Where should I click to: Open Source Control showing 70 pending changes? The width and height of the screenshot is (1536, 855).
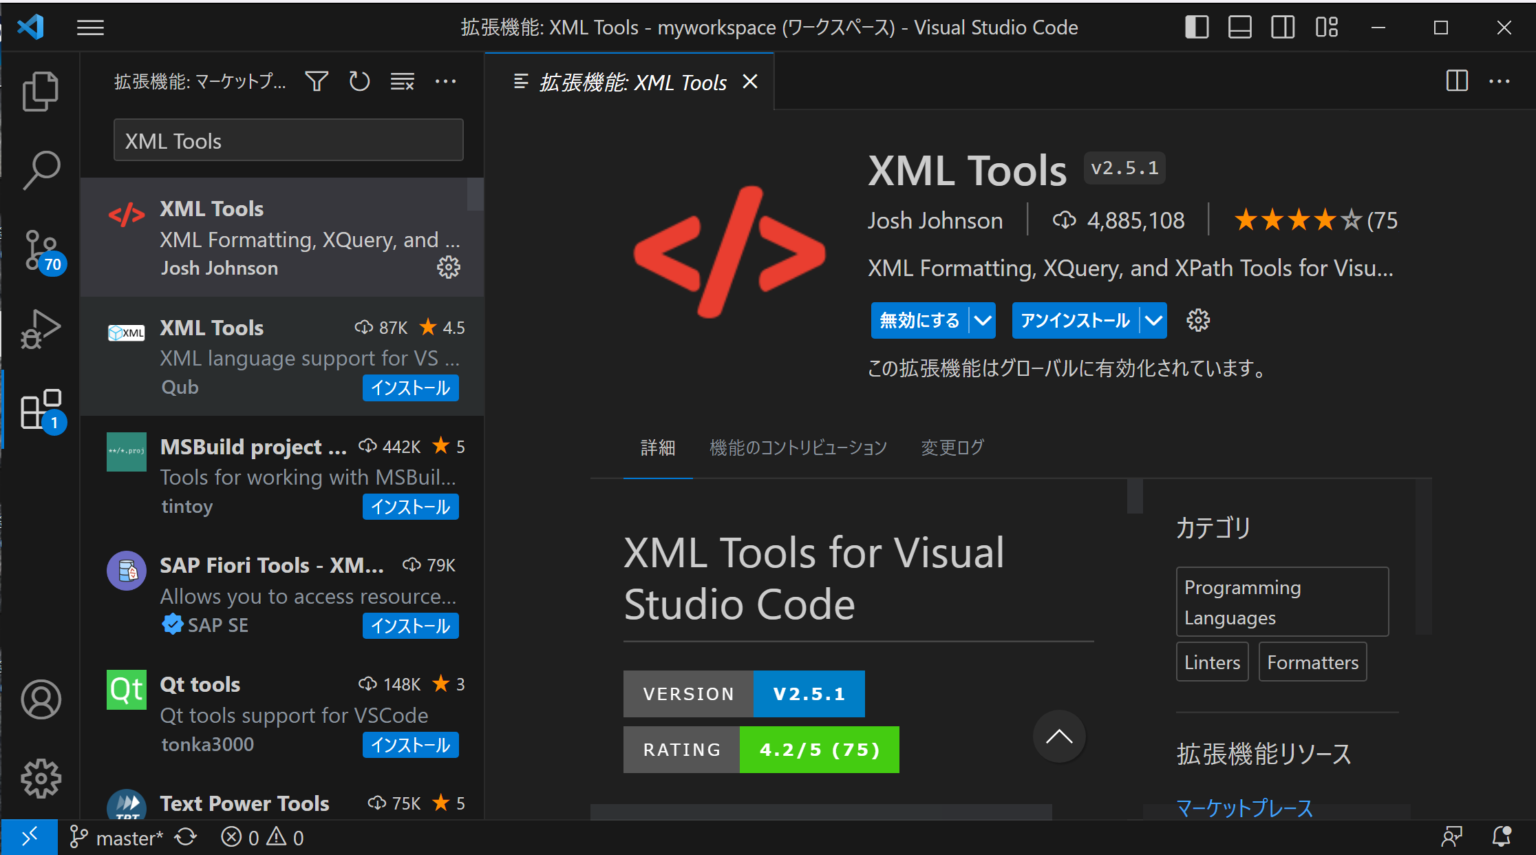40,250
